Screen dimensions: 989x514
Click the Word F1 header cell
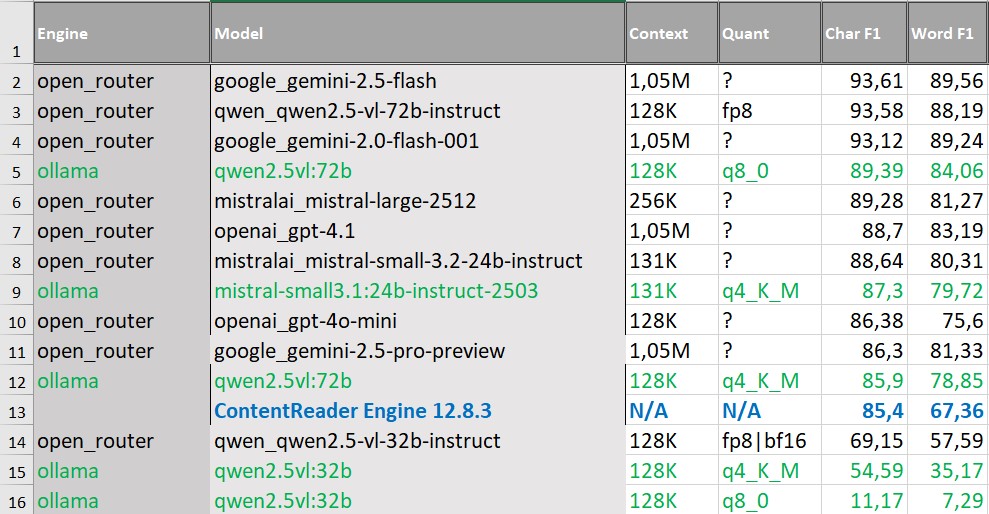point(947,34)
